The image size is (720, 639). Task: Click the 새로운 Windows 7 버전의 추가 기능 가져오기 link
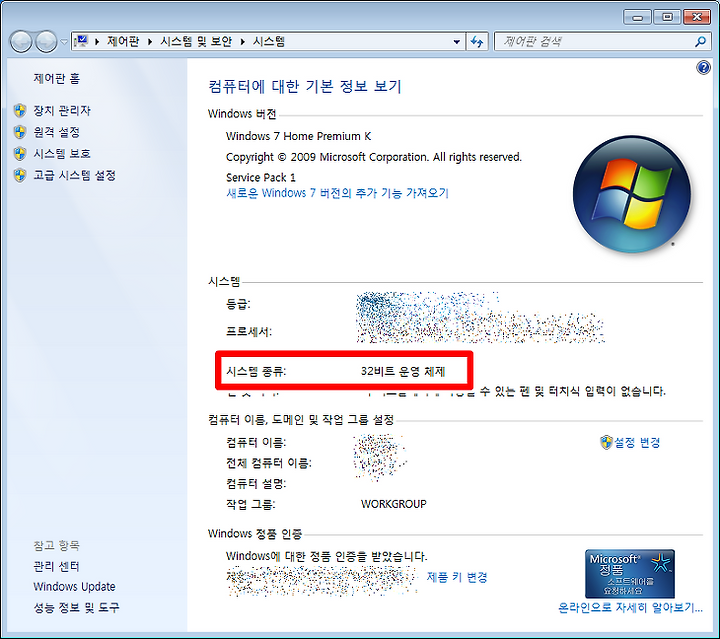point(338,193)
